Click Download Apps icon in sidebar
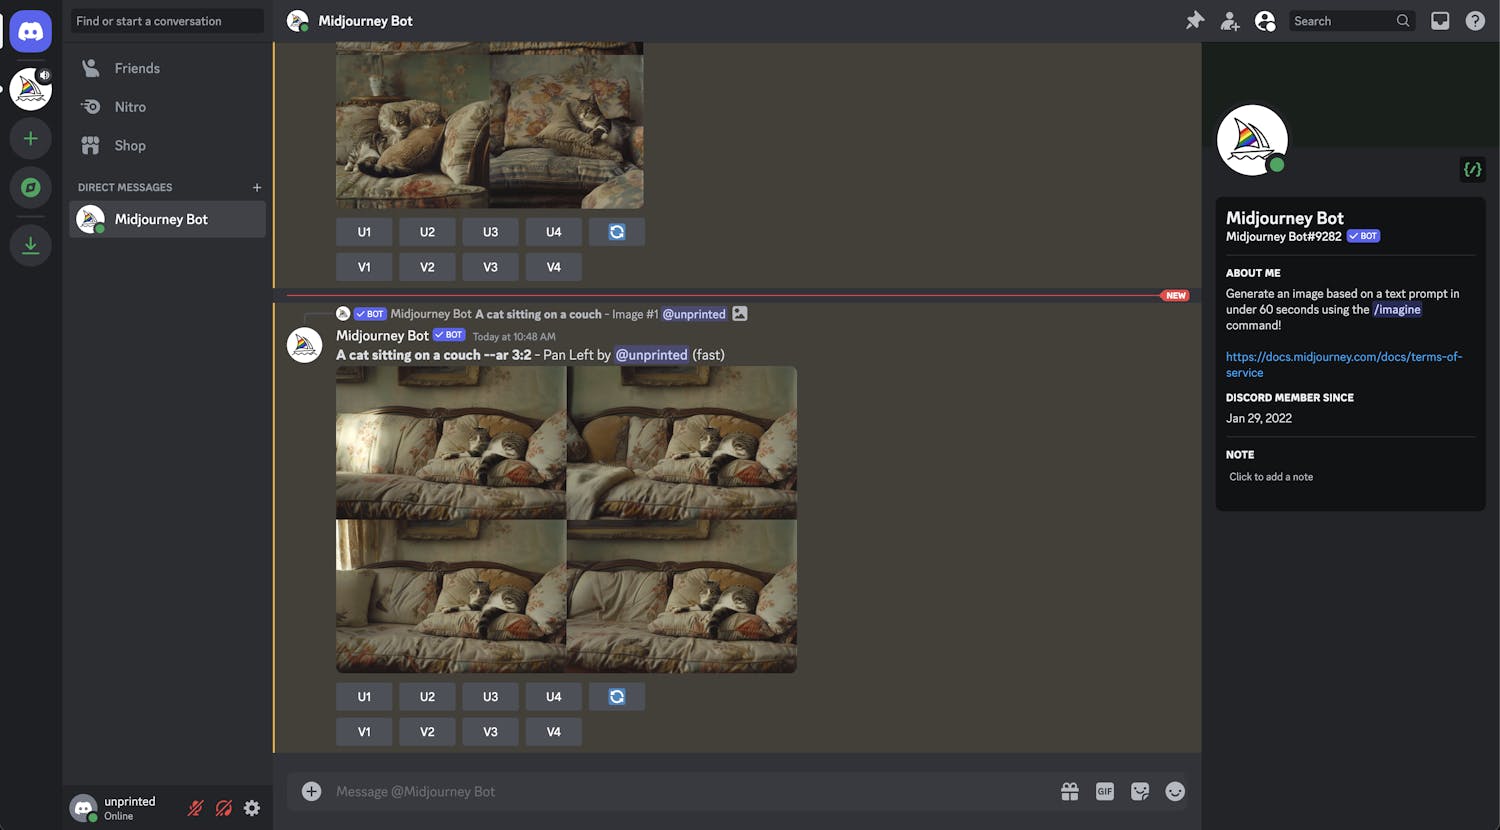 click(x=30, y=245)
